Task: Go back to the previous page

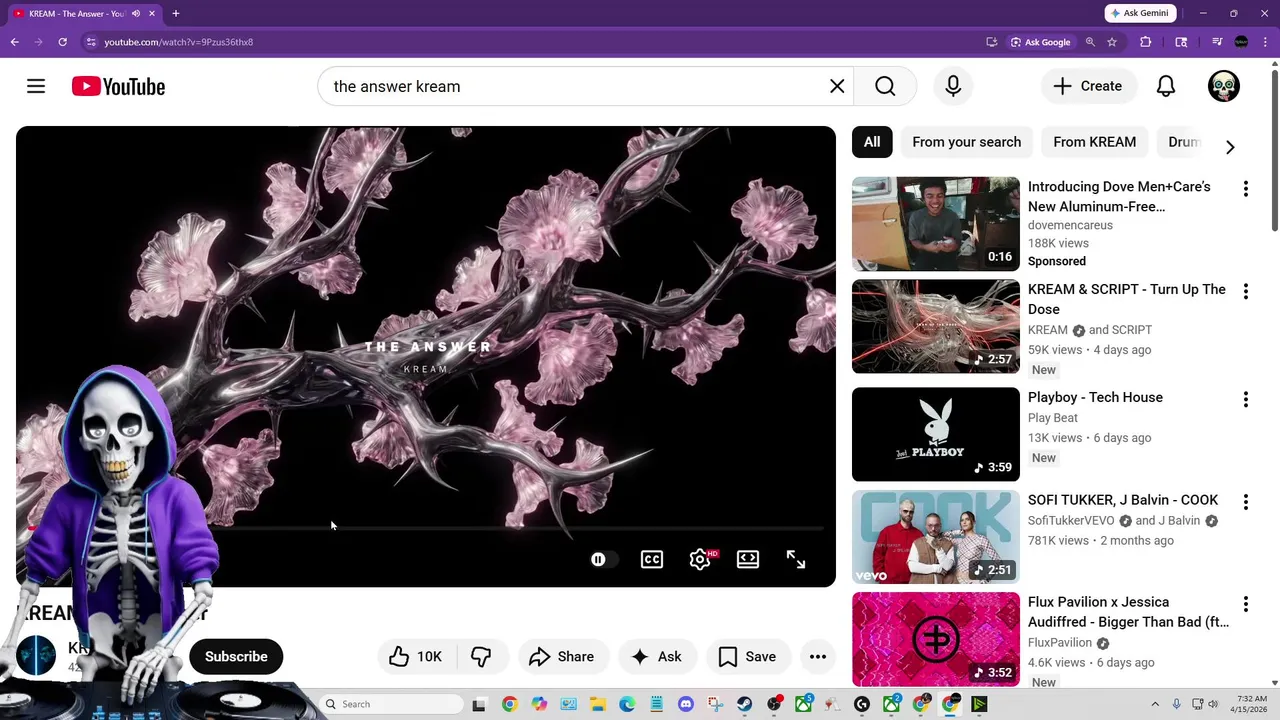Action: click(14, 42)
